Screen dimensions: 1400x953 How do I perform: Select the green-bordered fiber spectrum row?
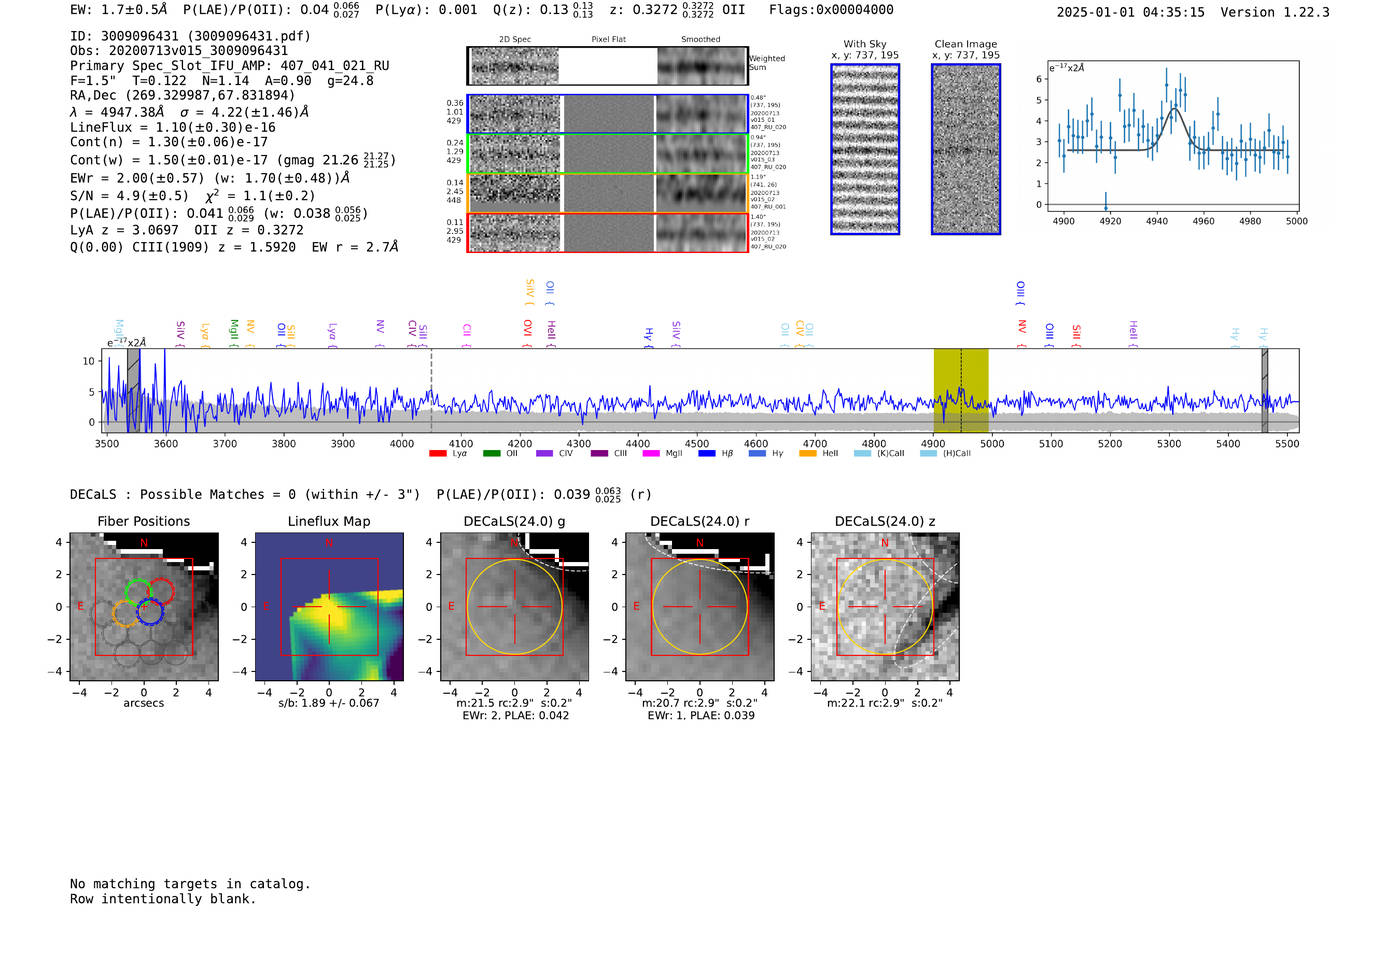tap(607, 154)
